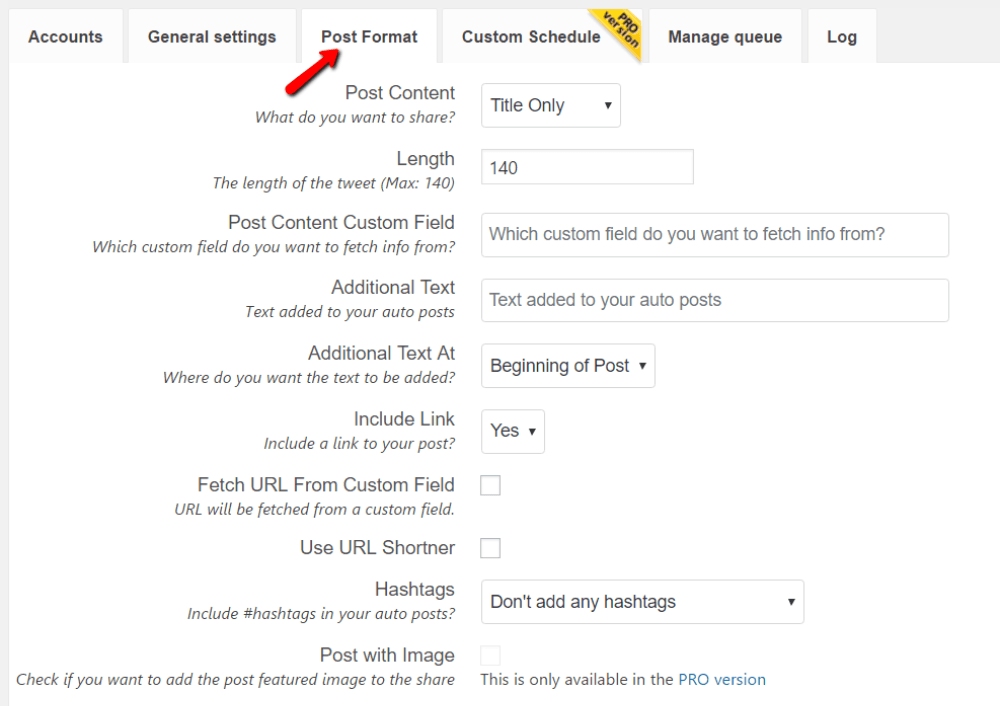Click the PRO version link

point(722,679)
